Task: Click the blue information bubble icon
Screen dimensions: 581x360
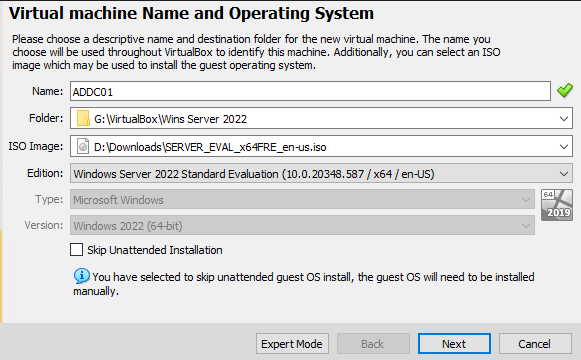Action: 82,276
